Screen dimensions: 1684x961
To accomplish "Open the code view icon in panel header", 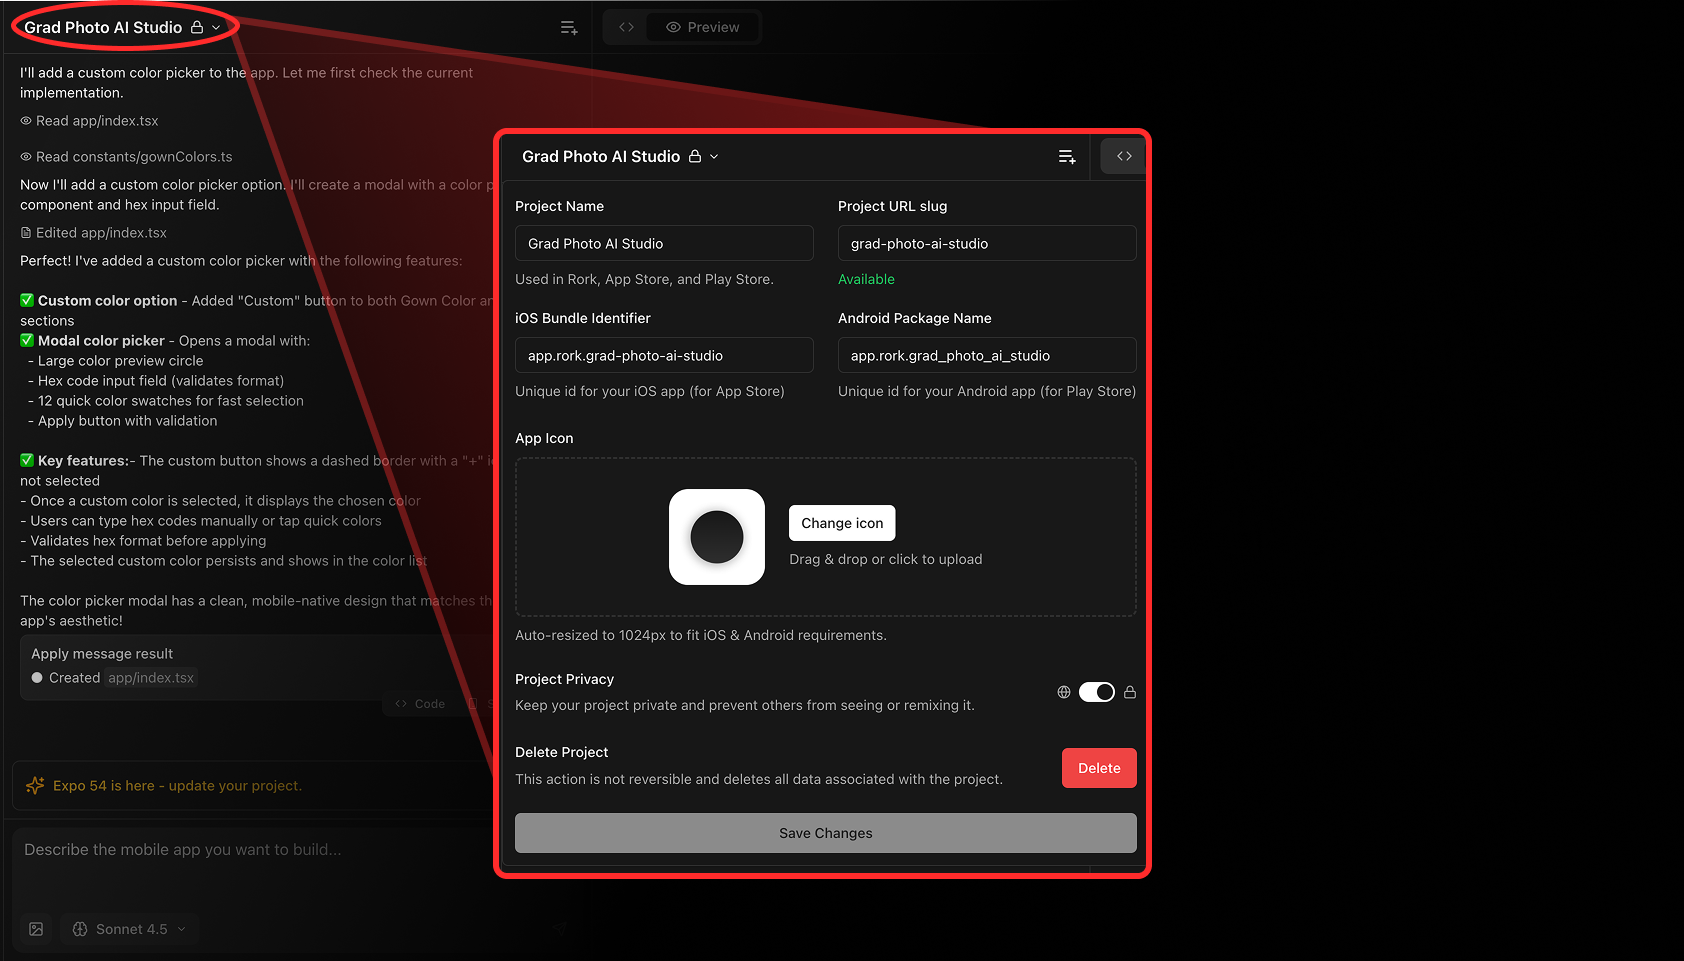I will (1124, 156).
